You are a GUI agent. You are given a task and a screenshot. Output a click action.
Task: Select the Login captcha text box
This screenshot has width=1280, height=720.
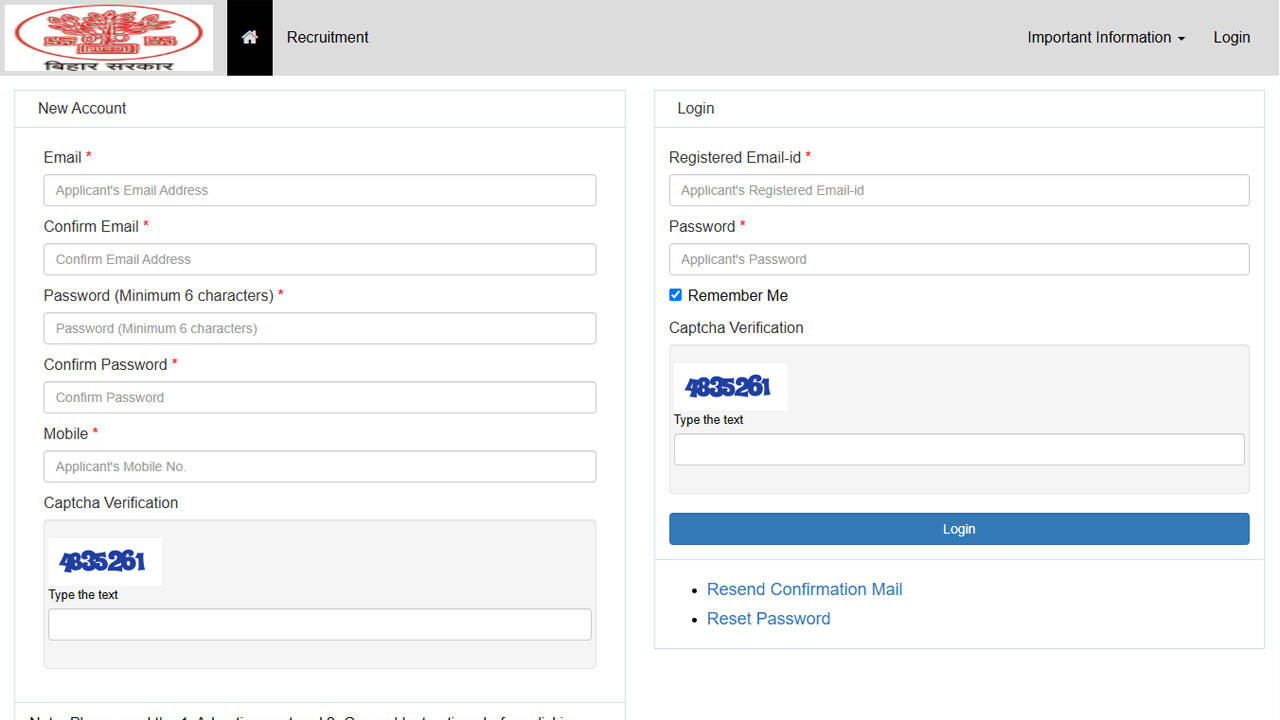click(x=959, y=449)
